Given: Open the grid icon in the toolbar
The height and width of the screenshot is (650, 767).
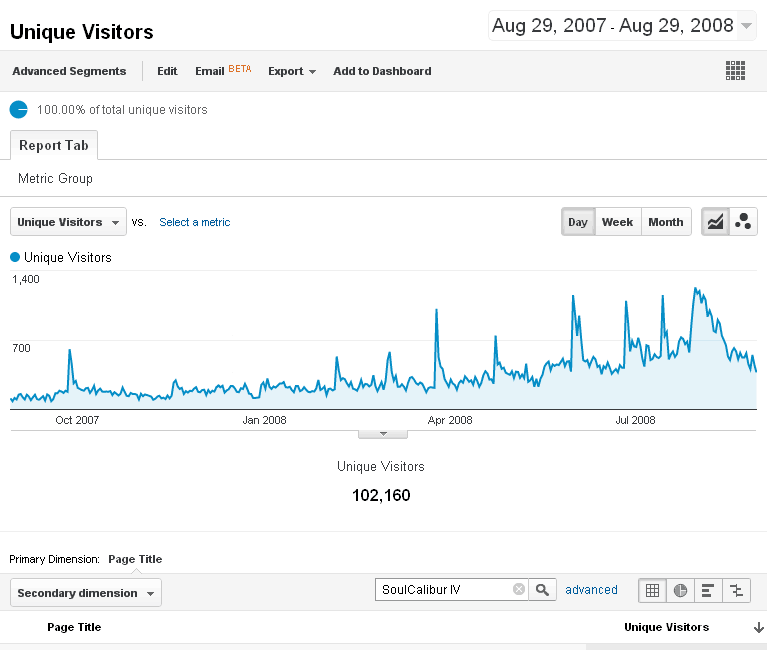Looking at the screenshot, I should coord(736,71).
